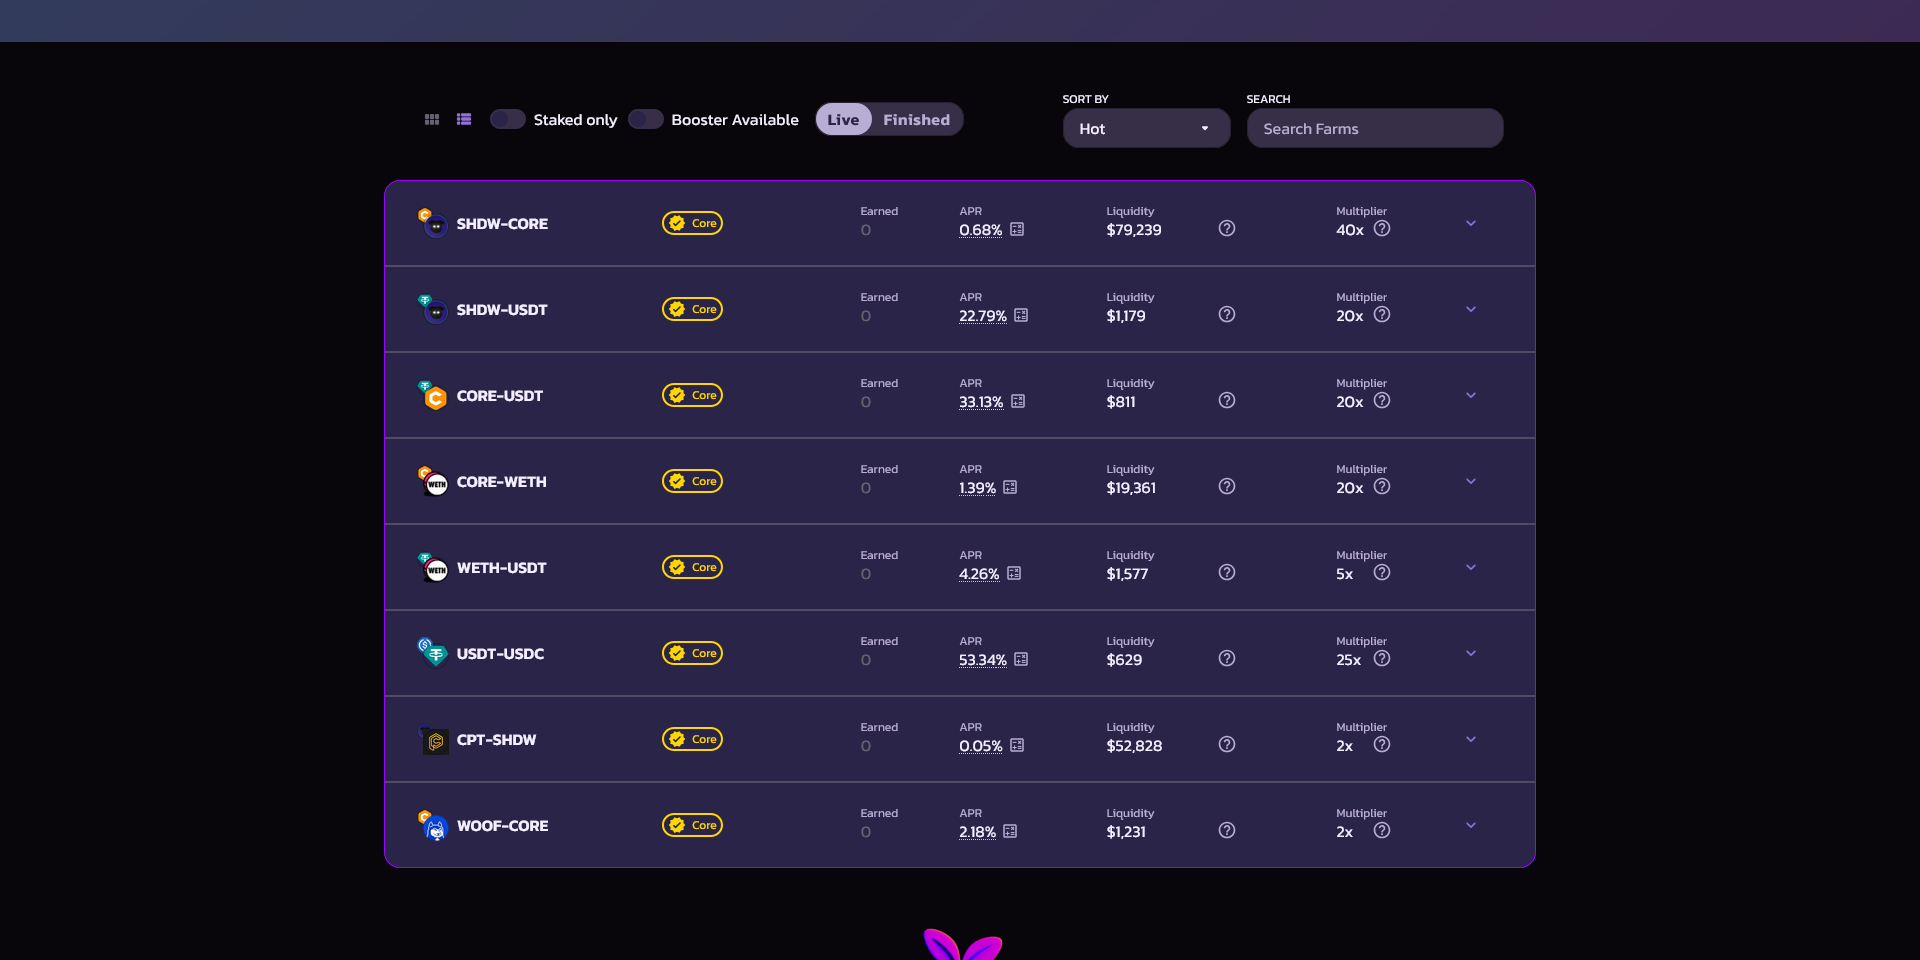The width and height of the screenshot is (1920, 960).
Task: Focus the Search Farms input field
Action: coord(1375,129)
